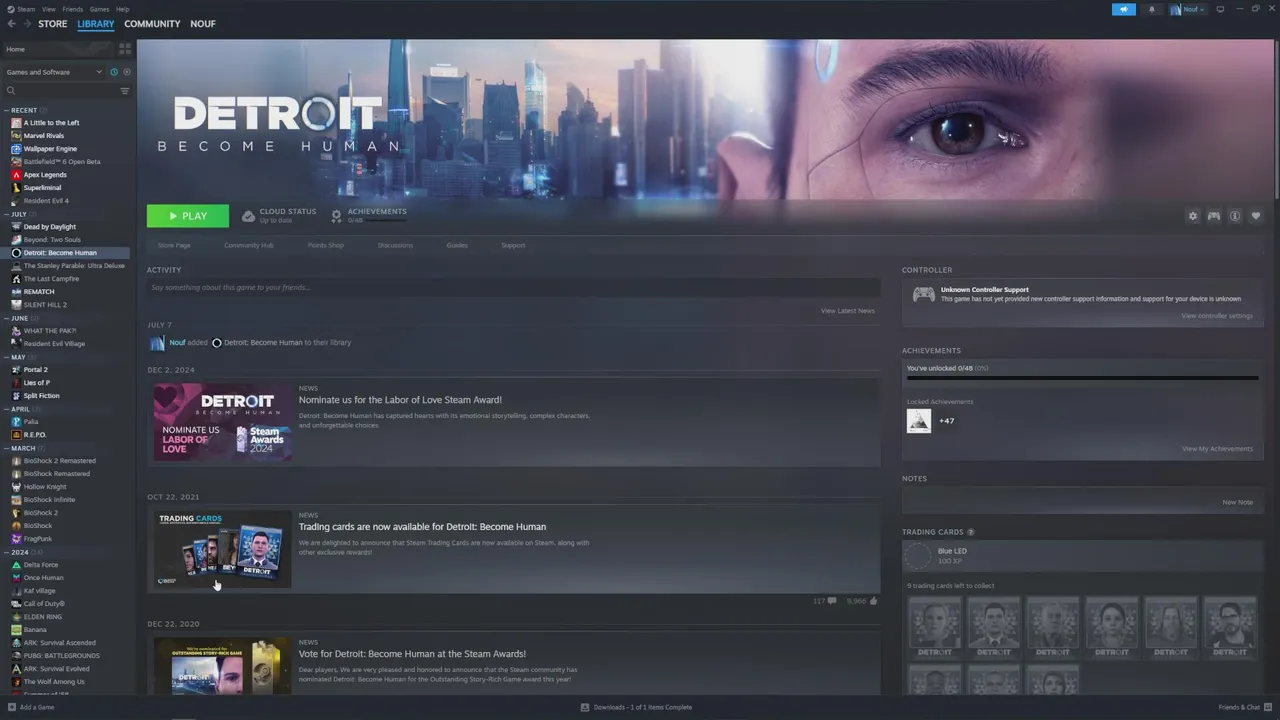Collapse the JUNE section
The width and height of the screenshot is (1280, 720).
click(6, 318)
